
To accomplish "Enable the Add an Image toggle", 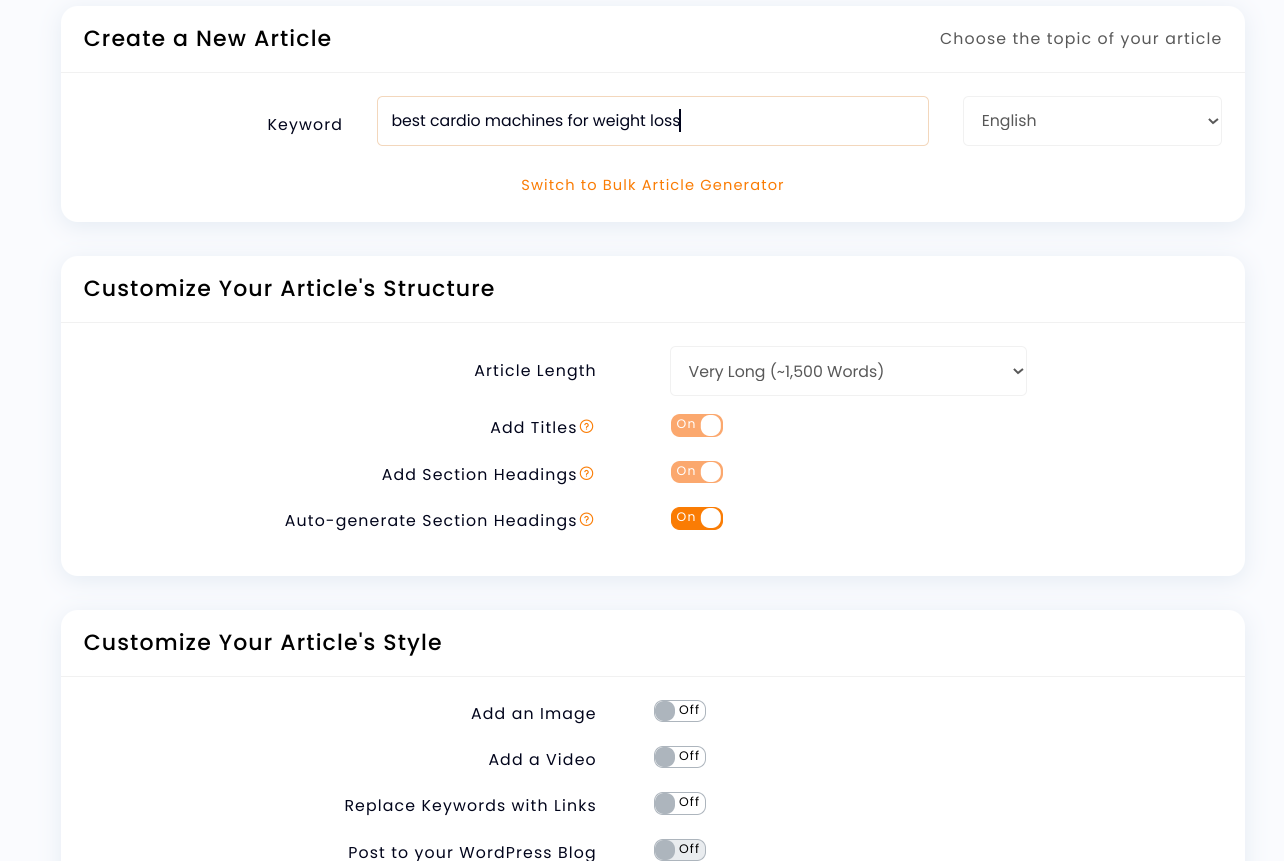I will coord(680,711).
